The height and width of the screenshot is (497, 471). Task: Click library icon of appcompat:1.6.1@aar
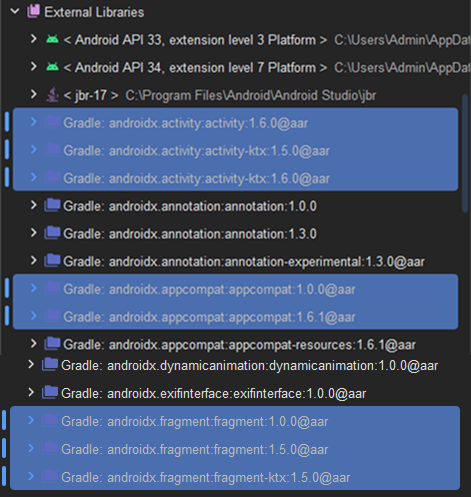click(x=52, y=316)
